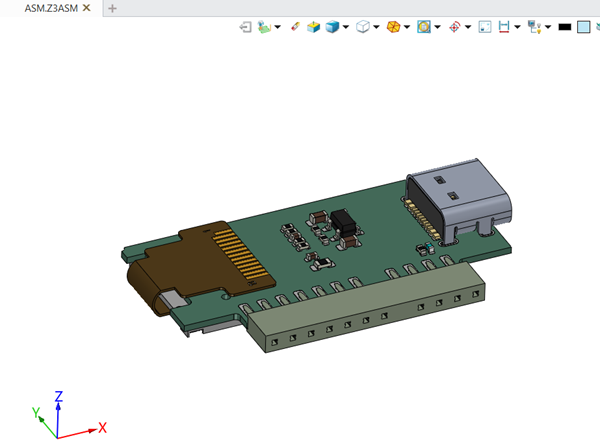
Task: Click the USB-C connector on the board model
Action: click(x=465, y=201)
